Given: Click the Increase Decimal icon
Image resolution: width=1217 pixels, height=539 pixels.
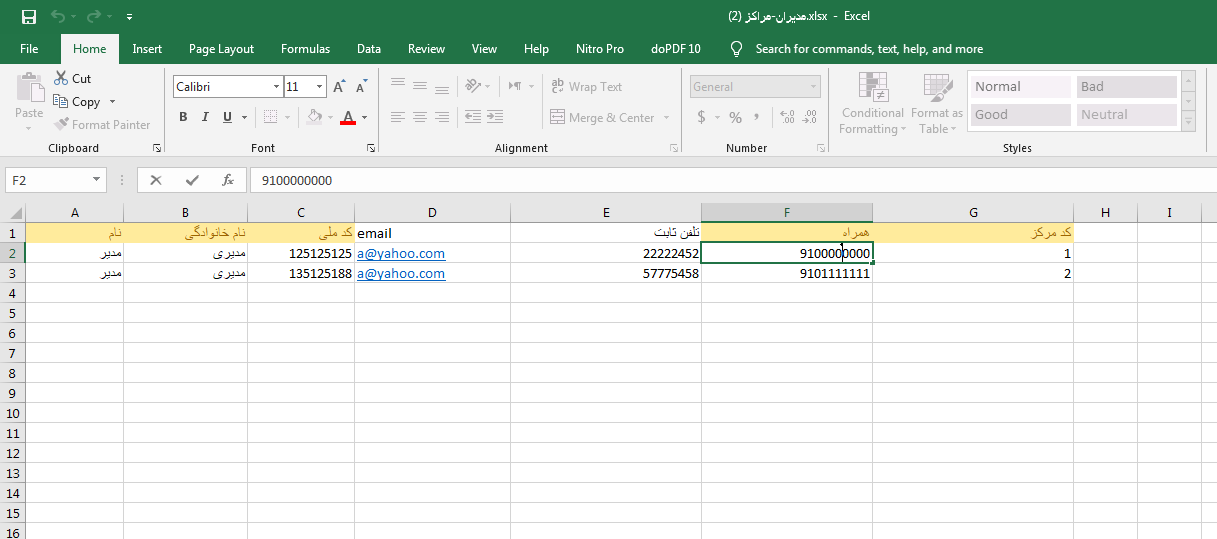Looking at the screenshot, I should [787, 117].
